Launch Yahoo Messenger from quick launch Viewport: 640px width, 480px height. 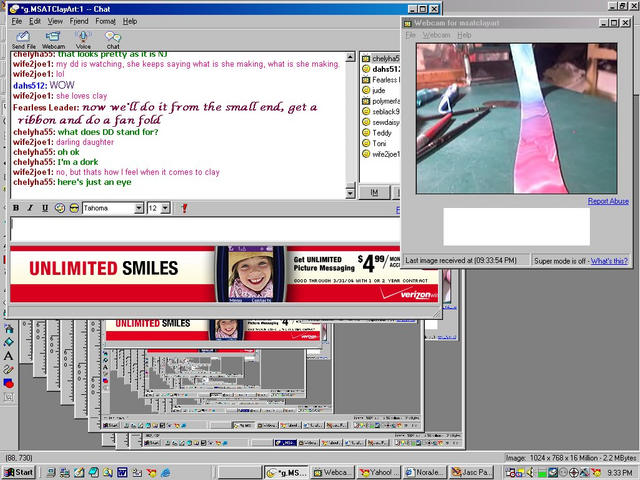pyautogui.click(x=151, y=473)
